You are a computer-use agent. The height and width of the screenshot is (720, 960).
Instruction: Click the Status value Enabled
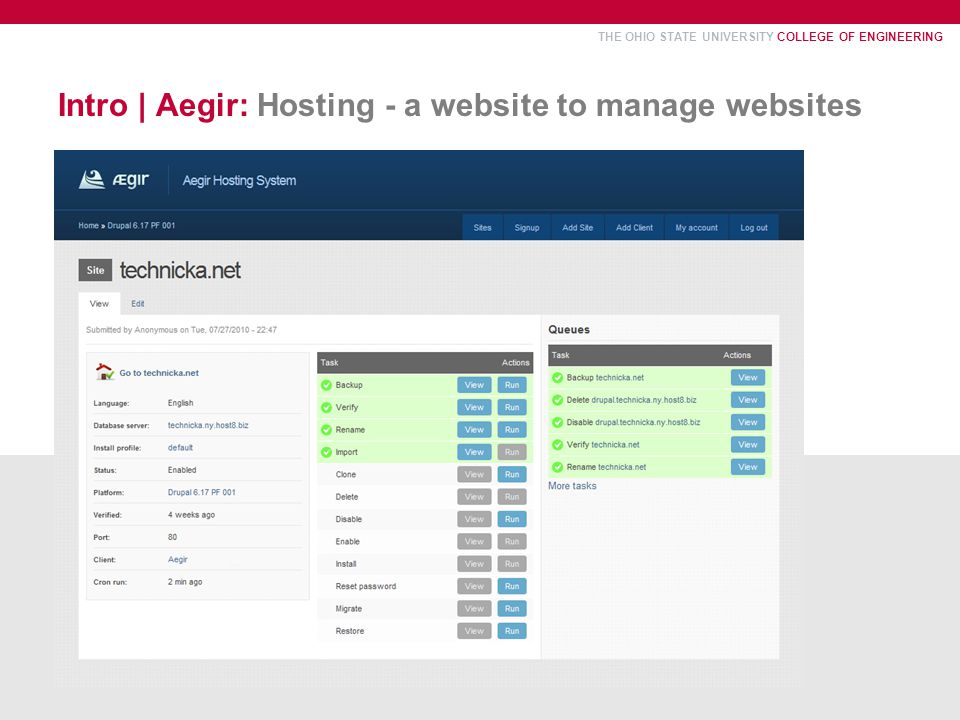[182, 470]
